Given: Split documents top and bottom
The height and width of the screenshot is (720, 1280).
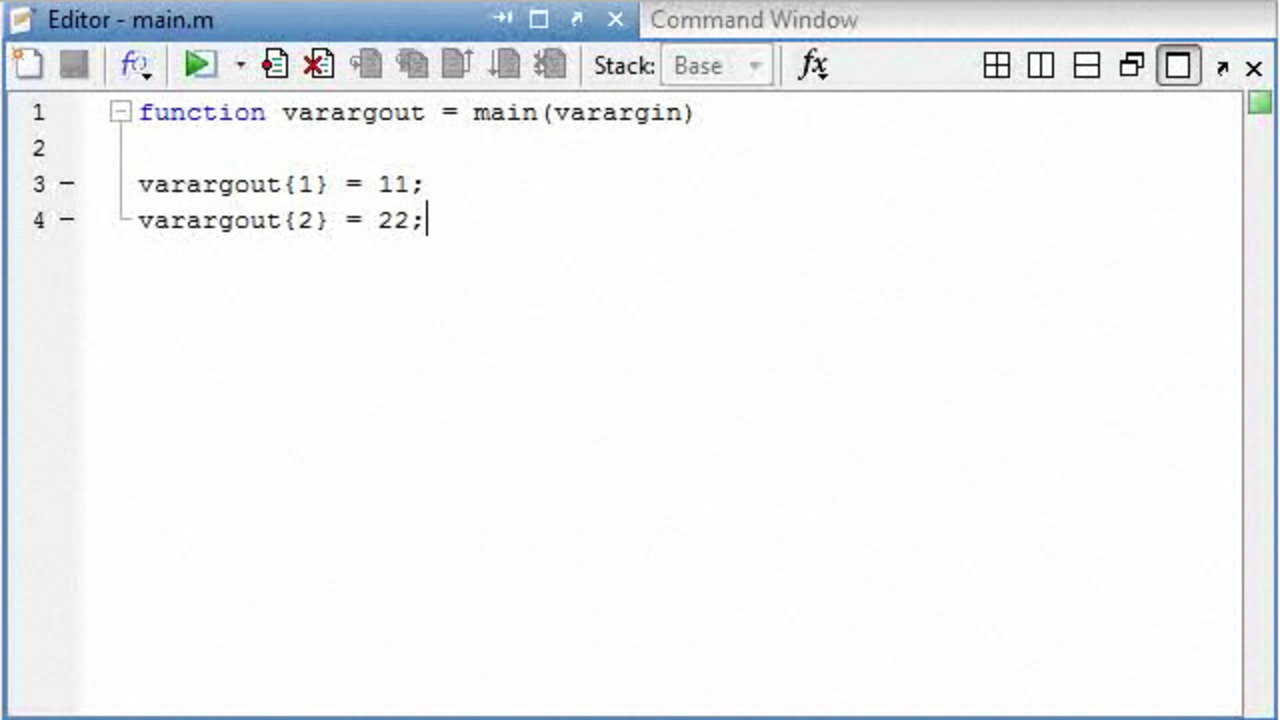Looking at the screenshot, I should point(1086,66).
